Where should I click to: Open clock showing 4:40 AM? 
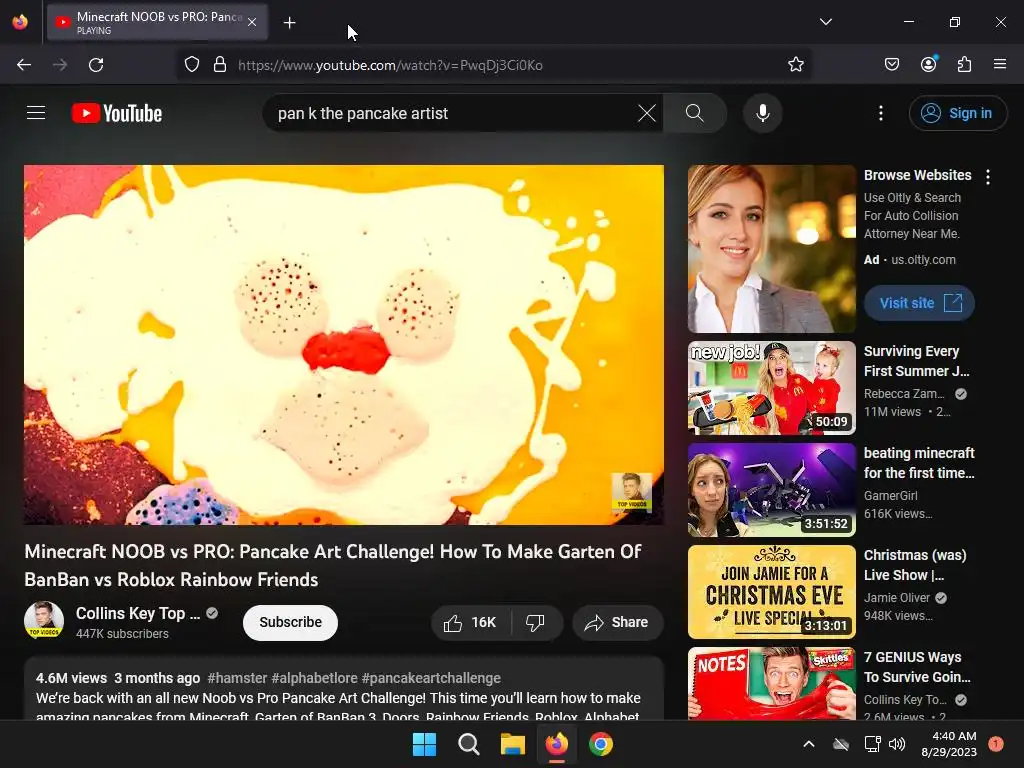949,744
